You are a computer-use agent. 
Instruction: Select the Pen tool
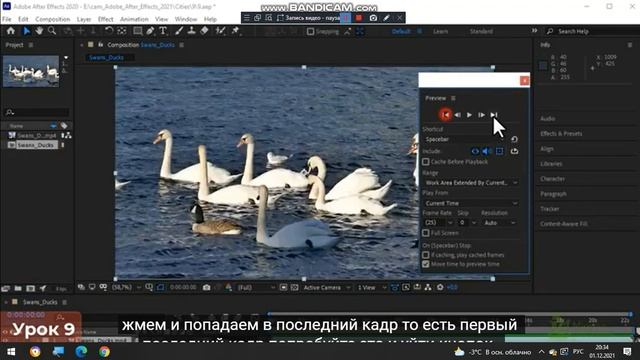click(x=151, y=31)
